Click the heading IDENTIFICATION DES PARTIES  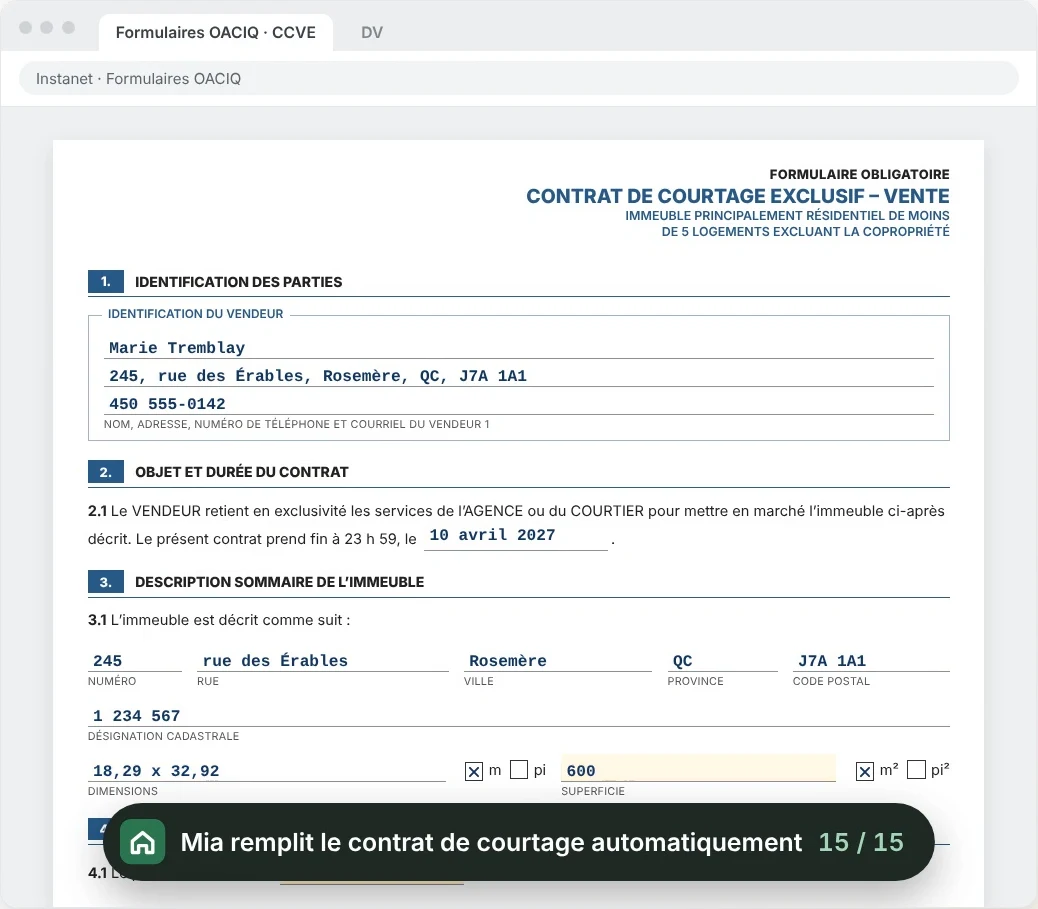(238, 282)
